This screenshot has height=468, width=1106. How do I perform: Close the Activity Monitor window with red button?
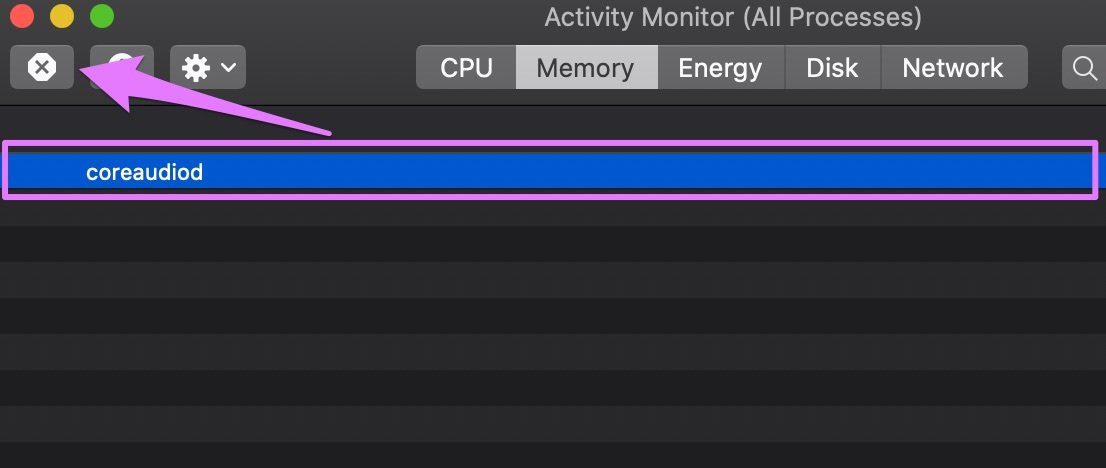pos(23,16)
